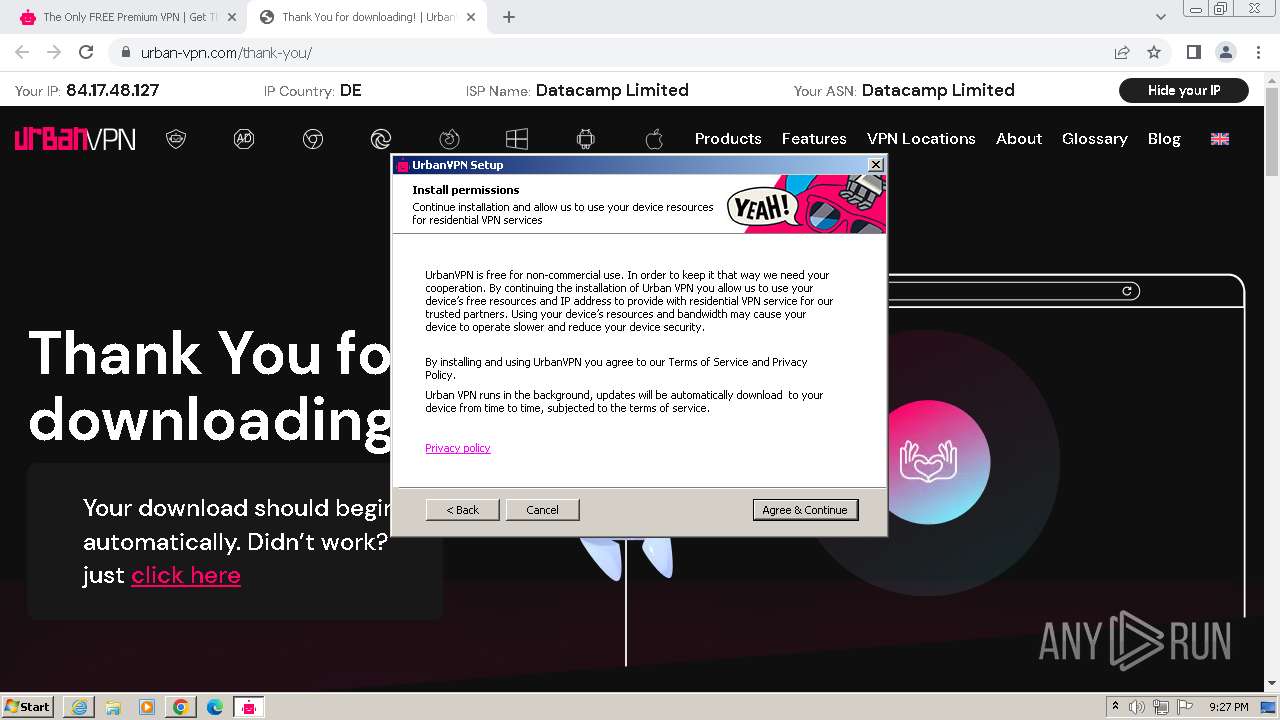Close the UrbanVPN Setup dialog

click(x=876, y=165)
